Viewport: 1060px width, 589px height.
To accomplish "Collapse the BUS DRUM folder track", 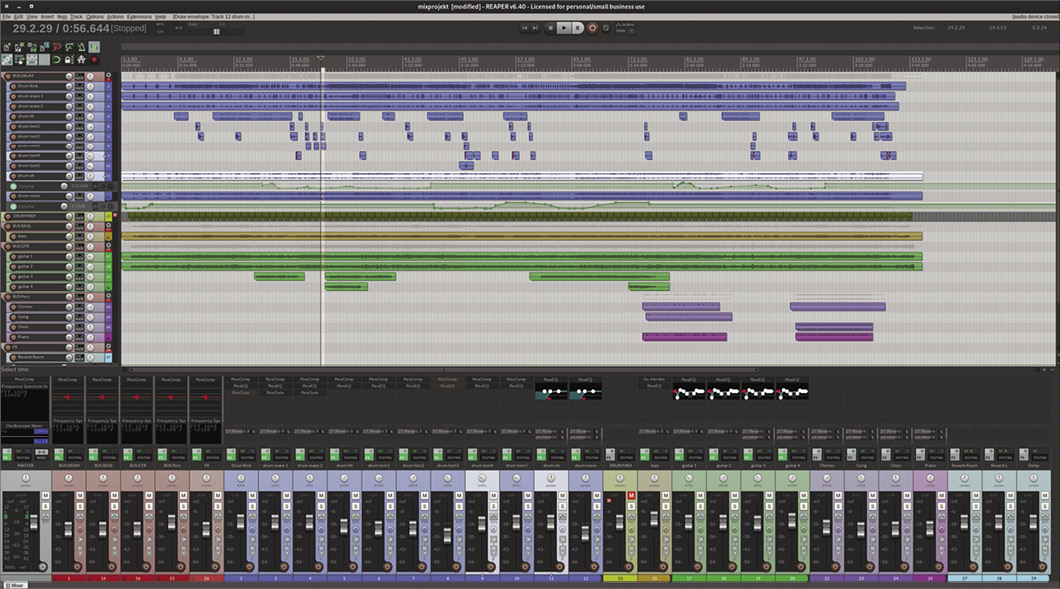I will tap(108, 75).
